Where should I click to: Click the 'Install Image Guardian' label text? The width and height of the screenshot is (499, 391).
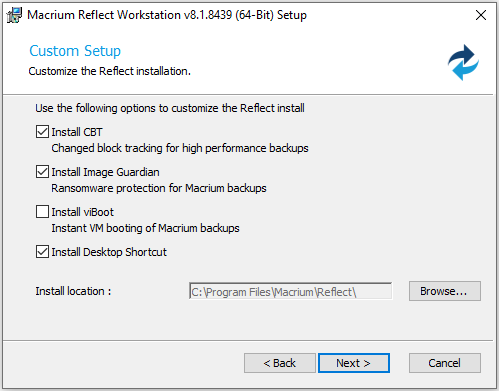(x=105, y=172)
